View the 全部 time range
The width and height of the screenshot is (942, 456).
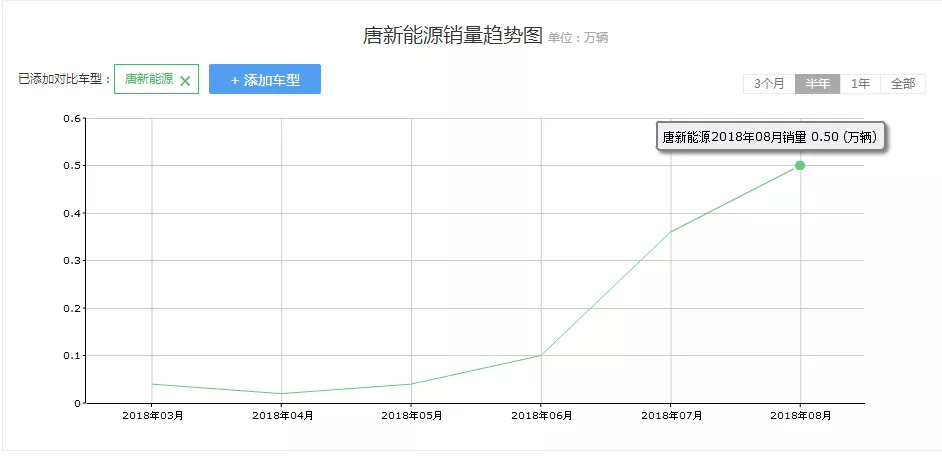903,84
